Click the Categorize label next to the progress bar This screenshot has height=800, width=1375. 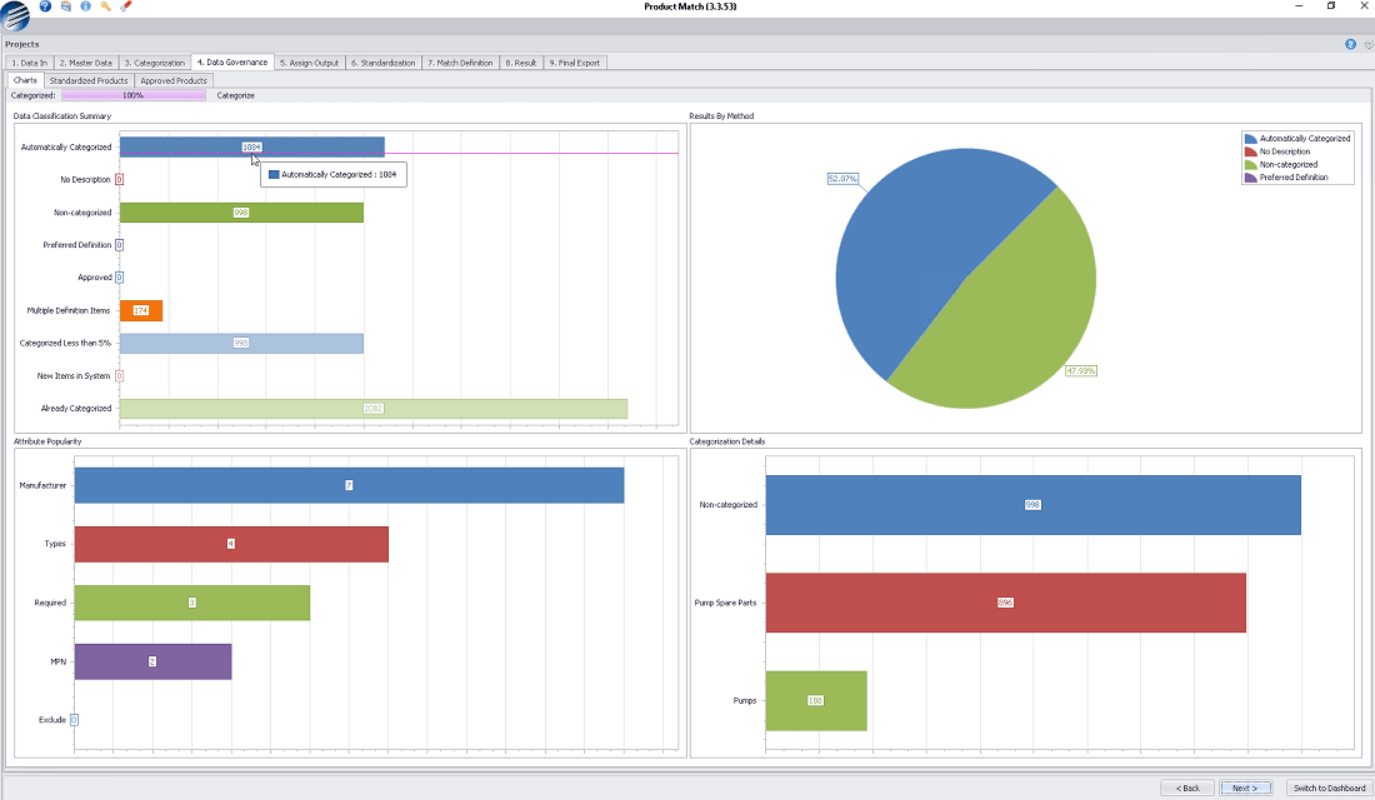pyautogui.click(x=234, y=95)
